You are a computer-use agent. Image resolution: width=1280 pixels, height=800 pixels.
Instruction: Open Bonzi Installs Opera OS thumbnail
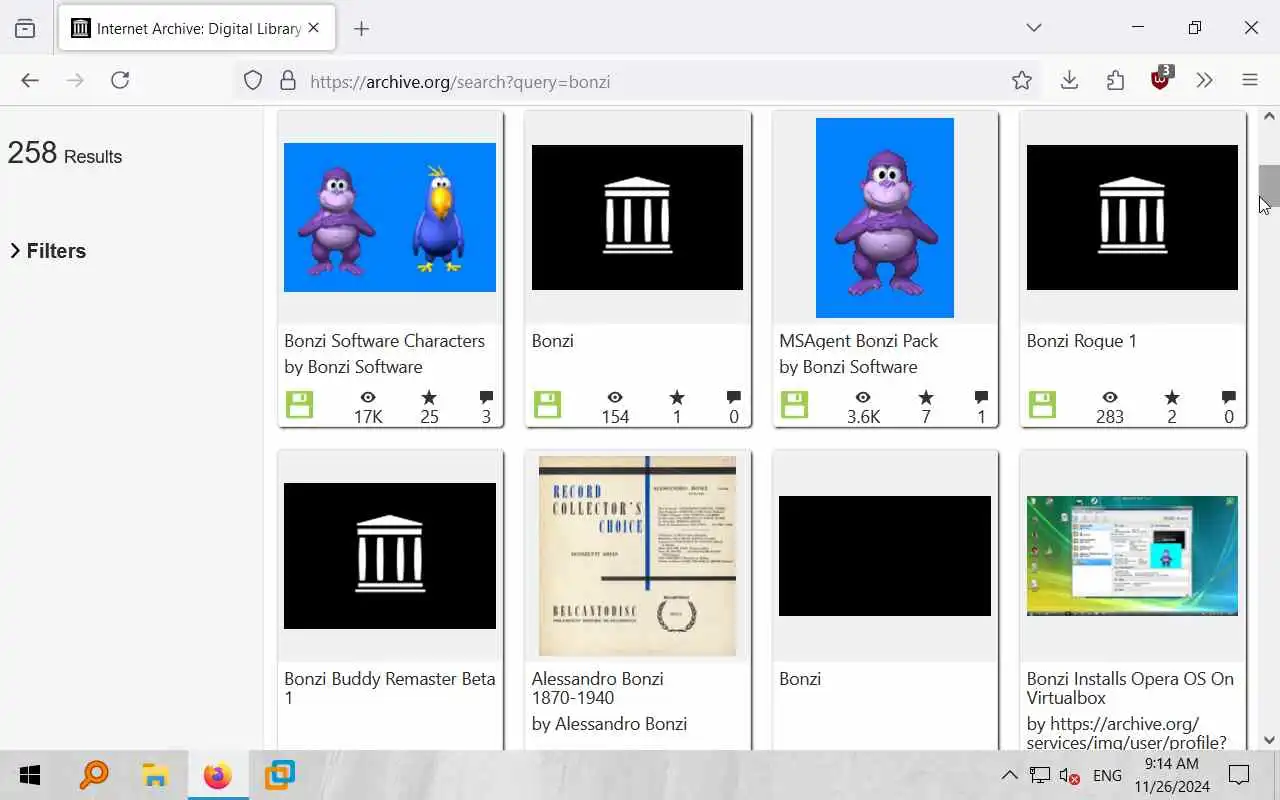(1132, 556)
